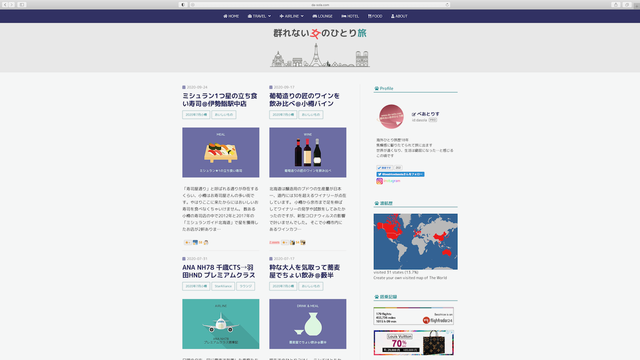Click the 渡航歴 section heading
Image resolution: width=640 pixels, height=360 pixels.
[384, 203]
